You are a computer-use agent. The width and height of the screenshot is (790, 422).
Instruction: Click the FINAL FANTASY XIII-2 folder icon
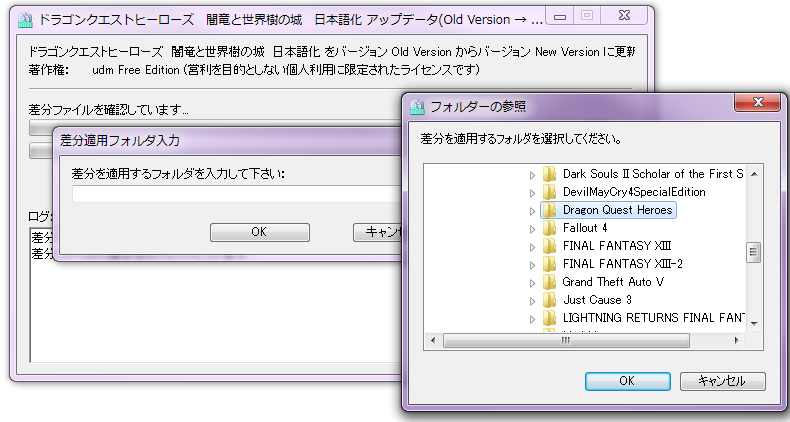coord(549,264)
